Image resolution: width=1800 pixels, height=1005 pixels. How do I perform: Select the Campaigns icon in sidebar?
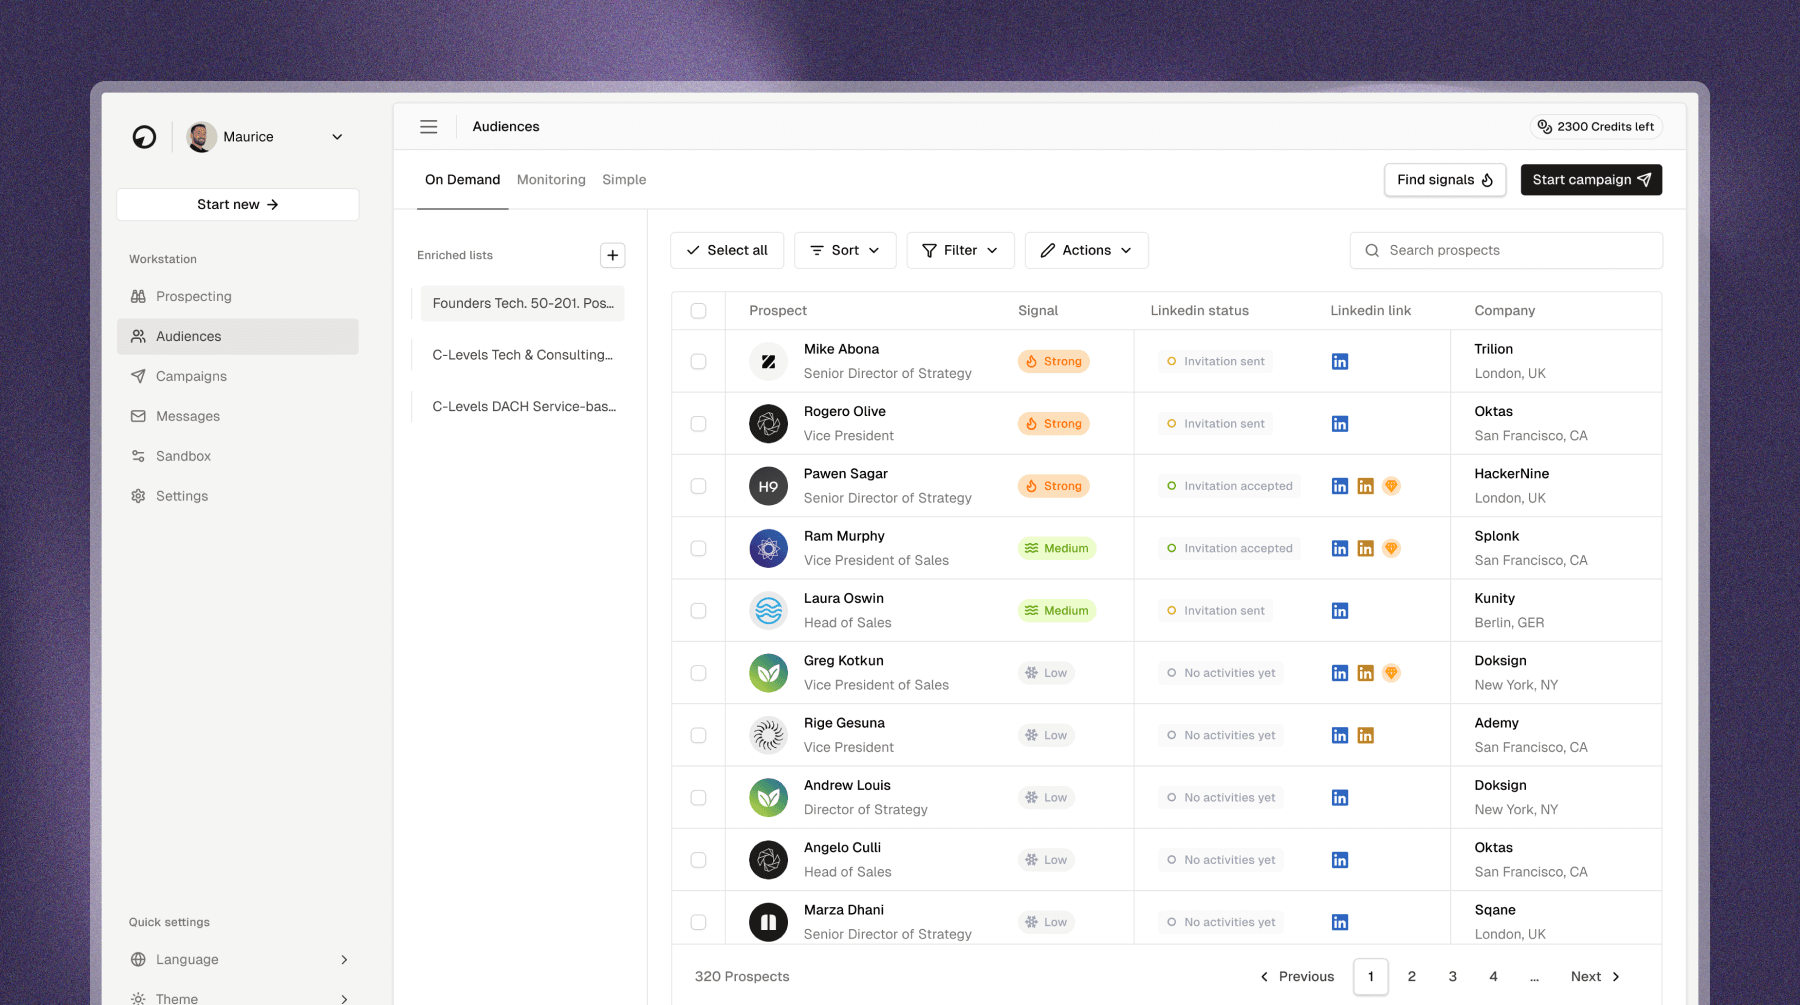138,376
